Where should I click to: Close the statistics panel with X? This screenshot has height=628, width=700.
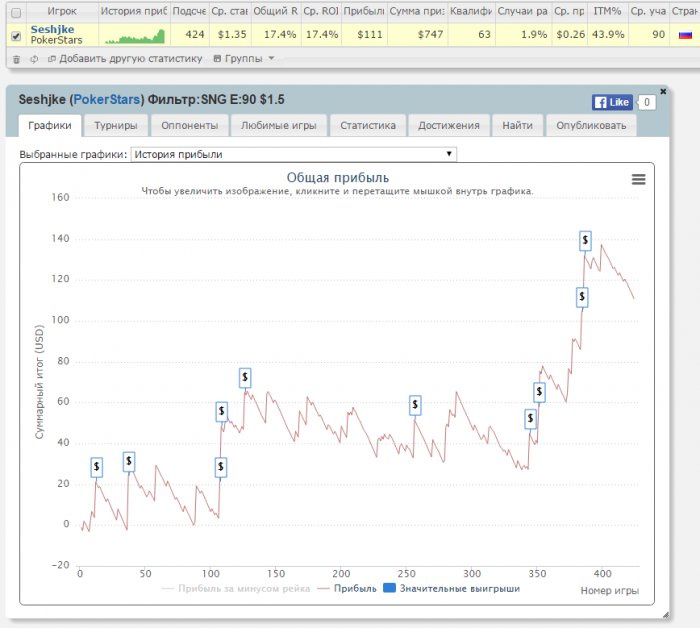coord(663,91)
